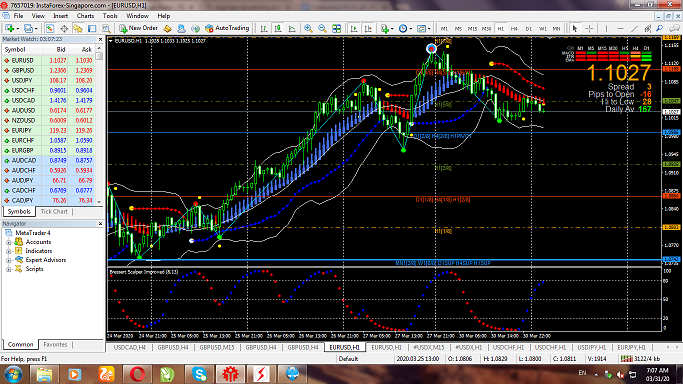This screenshot has width=683, height=384.
Task: Expand the Expert Advisors tree node
Action: pos(8,260)
